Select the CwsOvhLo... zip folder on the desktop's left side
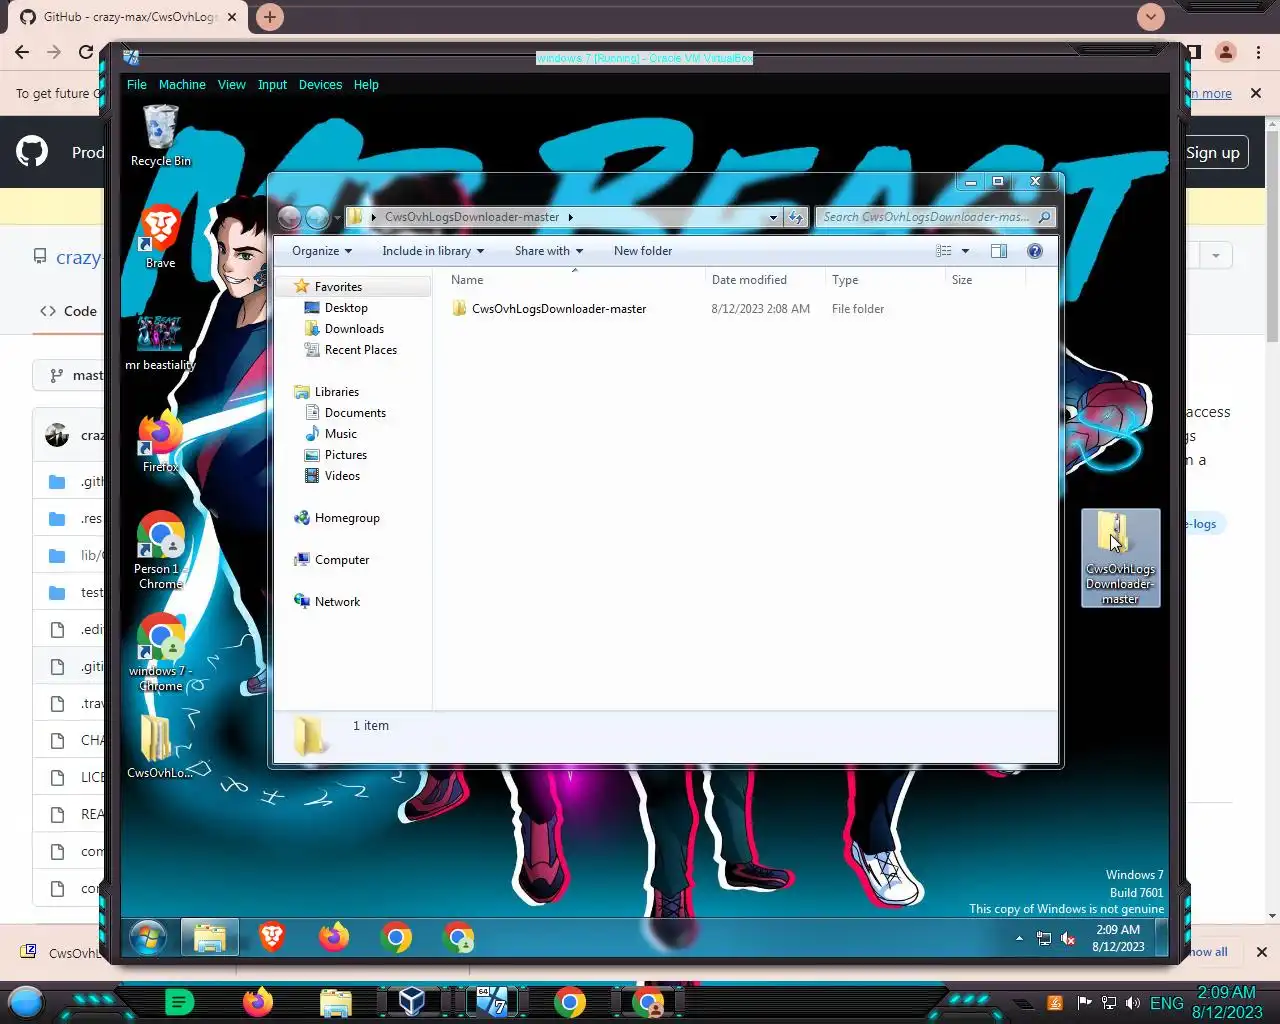The height and width of the screenshot is (1024, 1280). tap(158, 747)
